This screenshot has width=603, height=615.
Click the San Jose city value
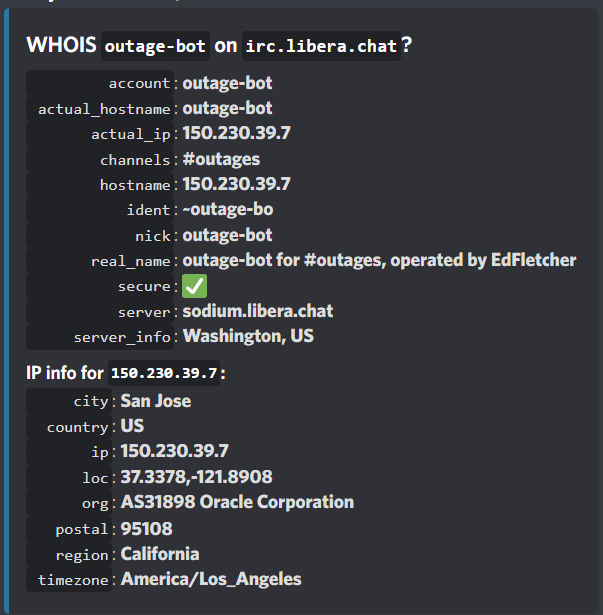(x=156, y=401)
